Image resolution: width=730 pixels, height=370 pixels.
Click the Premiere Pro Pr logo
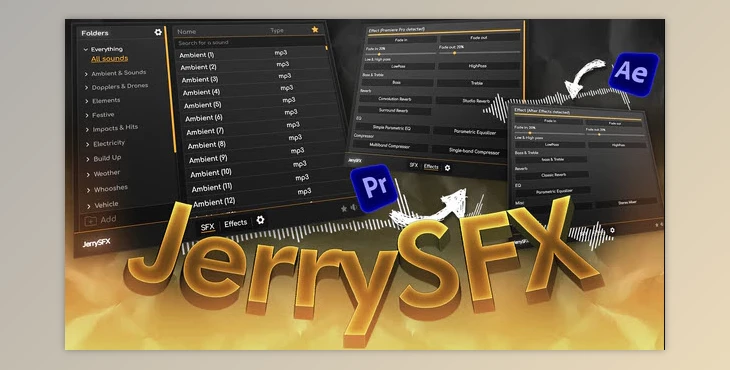coord(374,188)
